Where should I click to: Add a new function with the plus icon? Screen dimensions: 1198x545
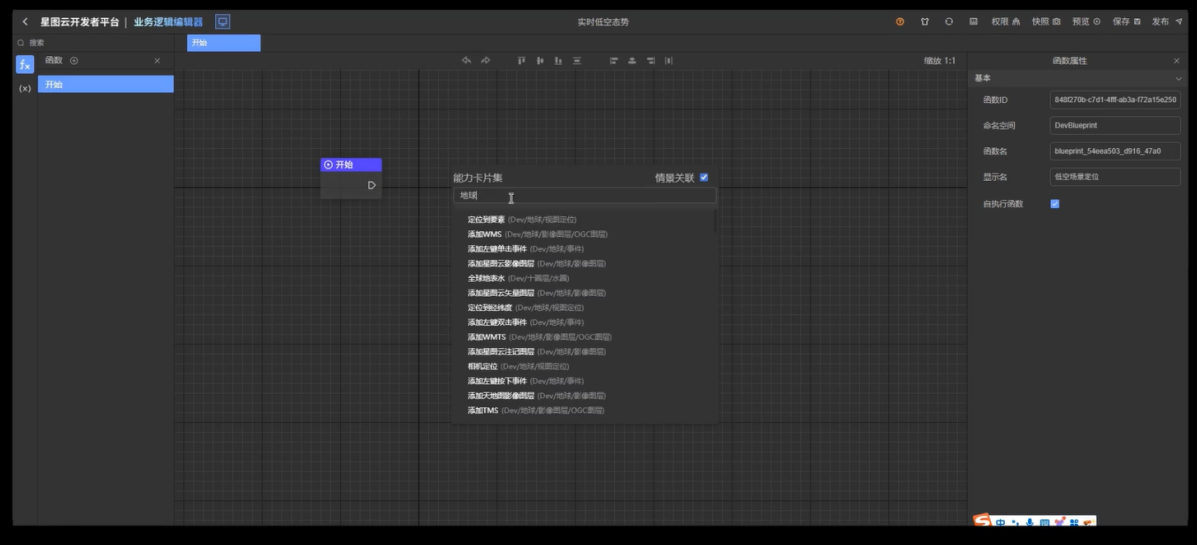point(74,60)
